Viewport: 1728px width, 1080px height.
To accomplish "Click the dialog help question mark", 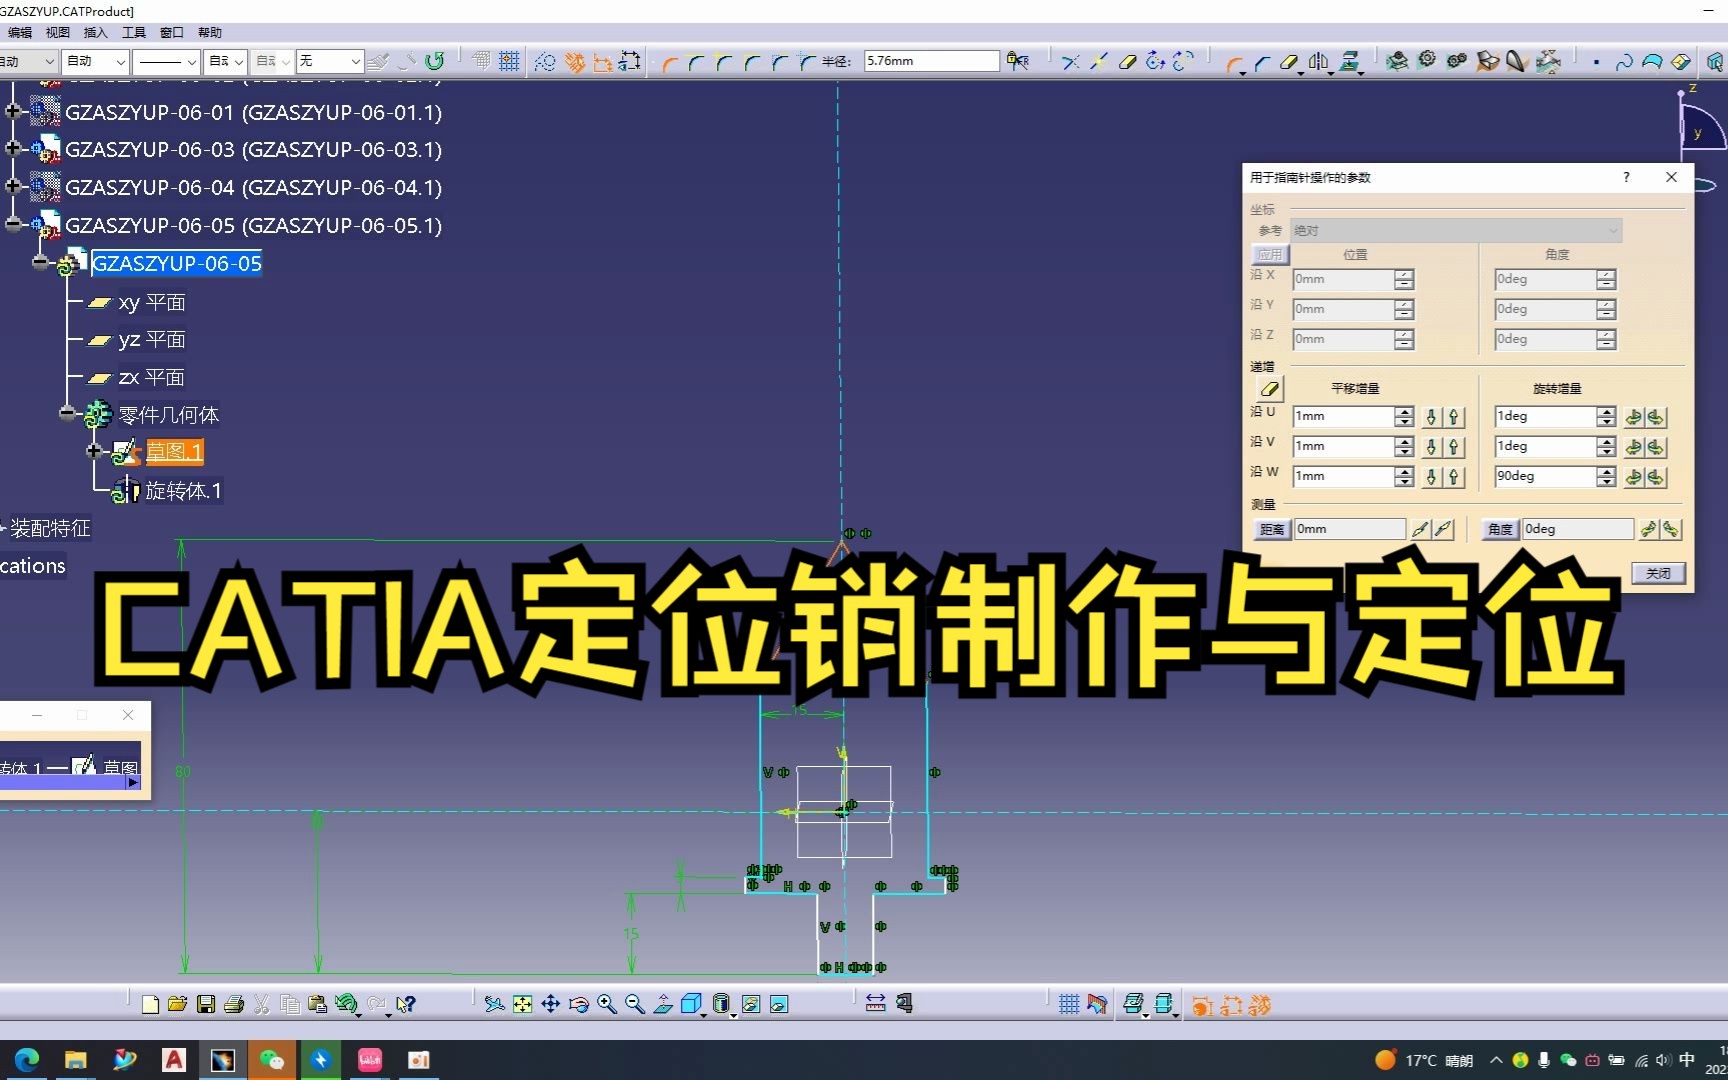I will pyautogui.click(x=1626, y=177).
